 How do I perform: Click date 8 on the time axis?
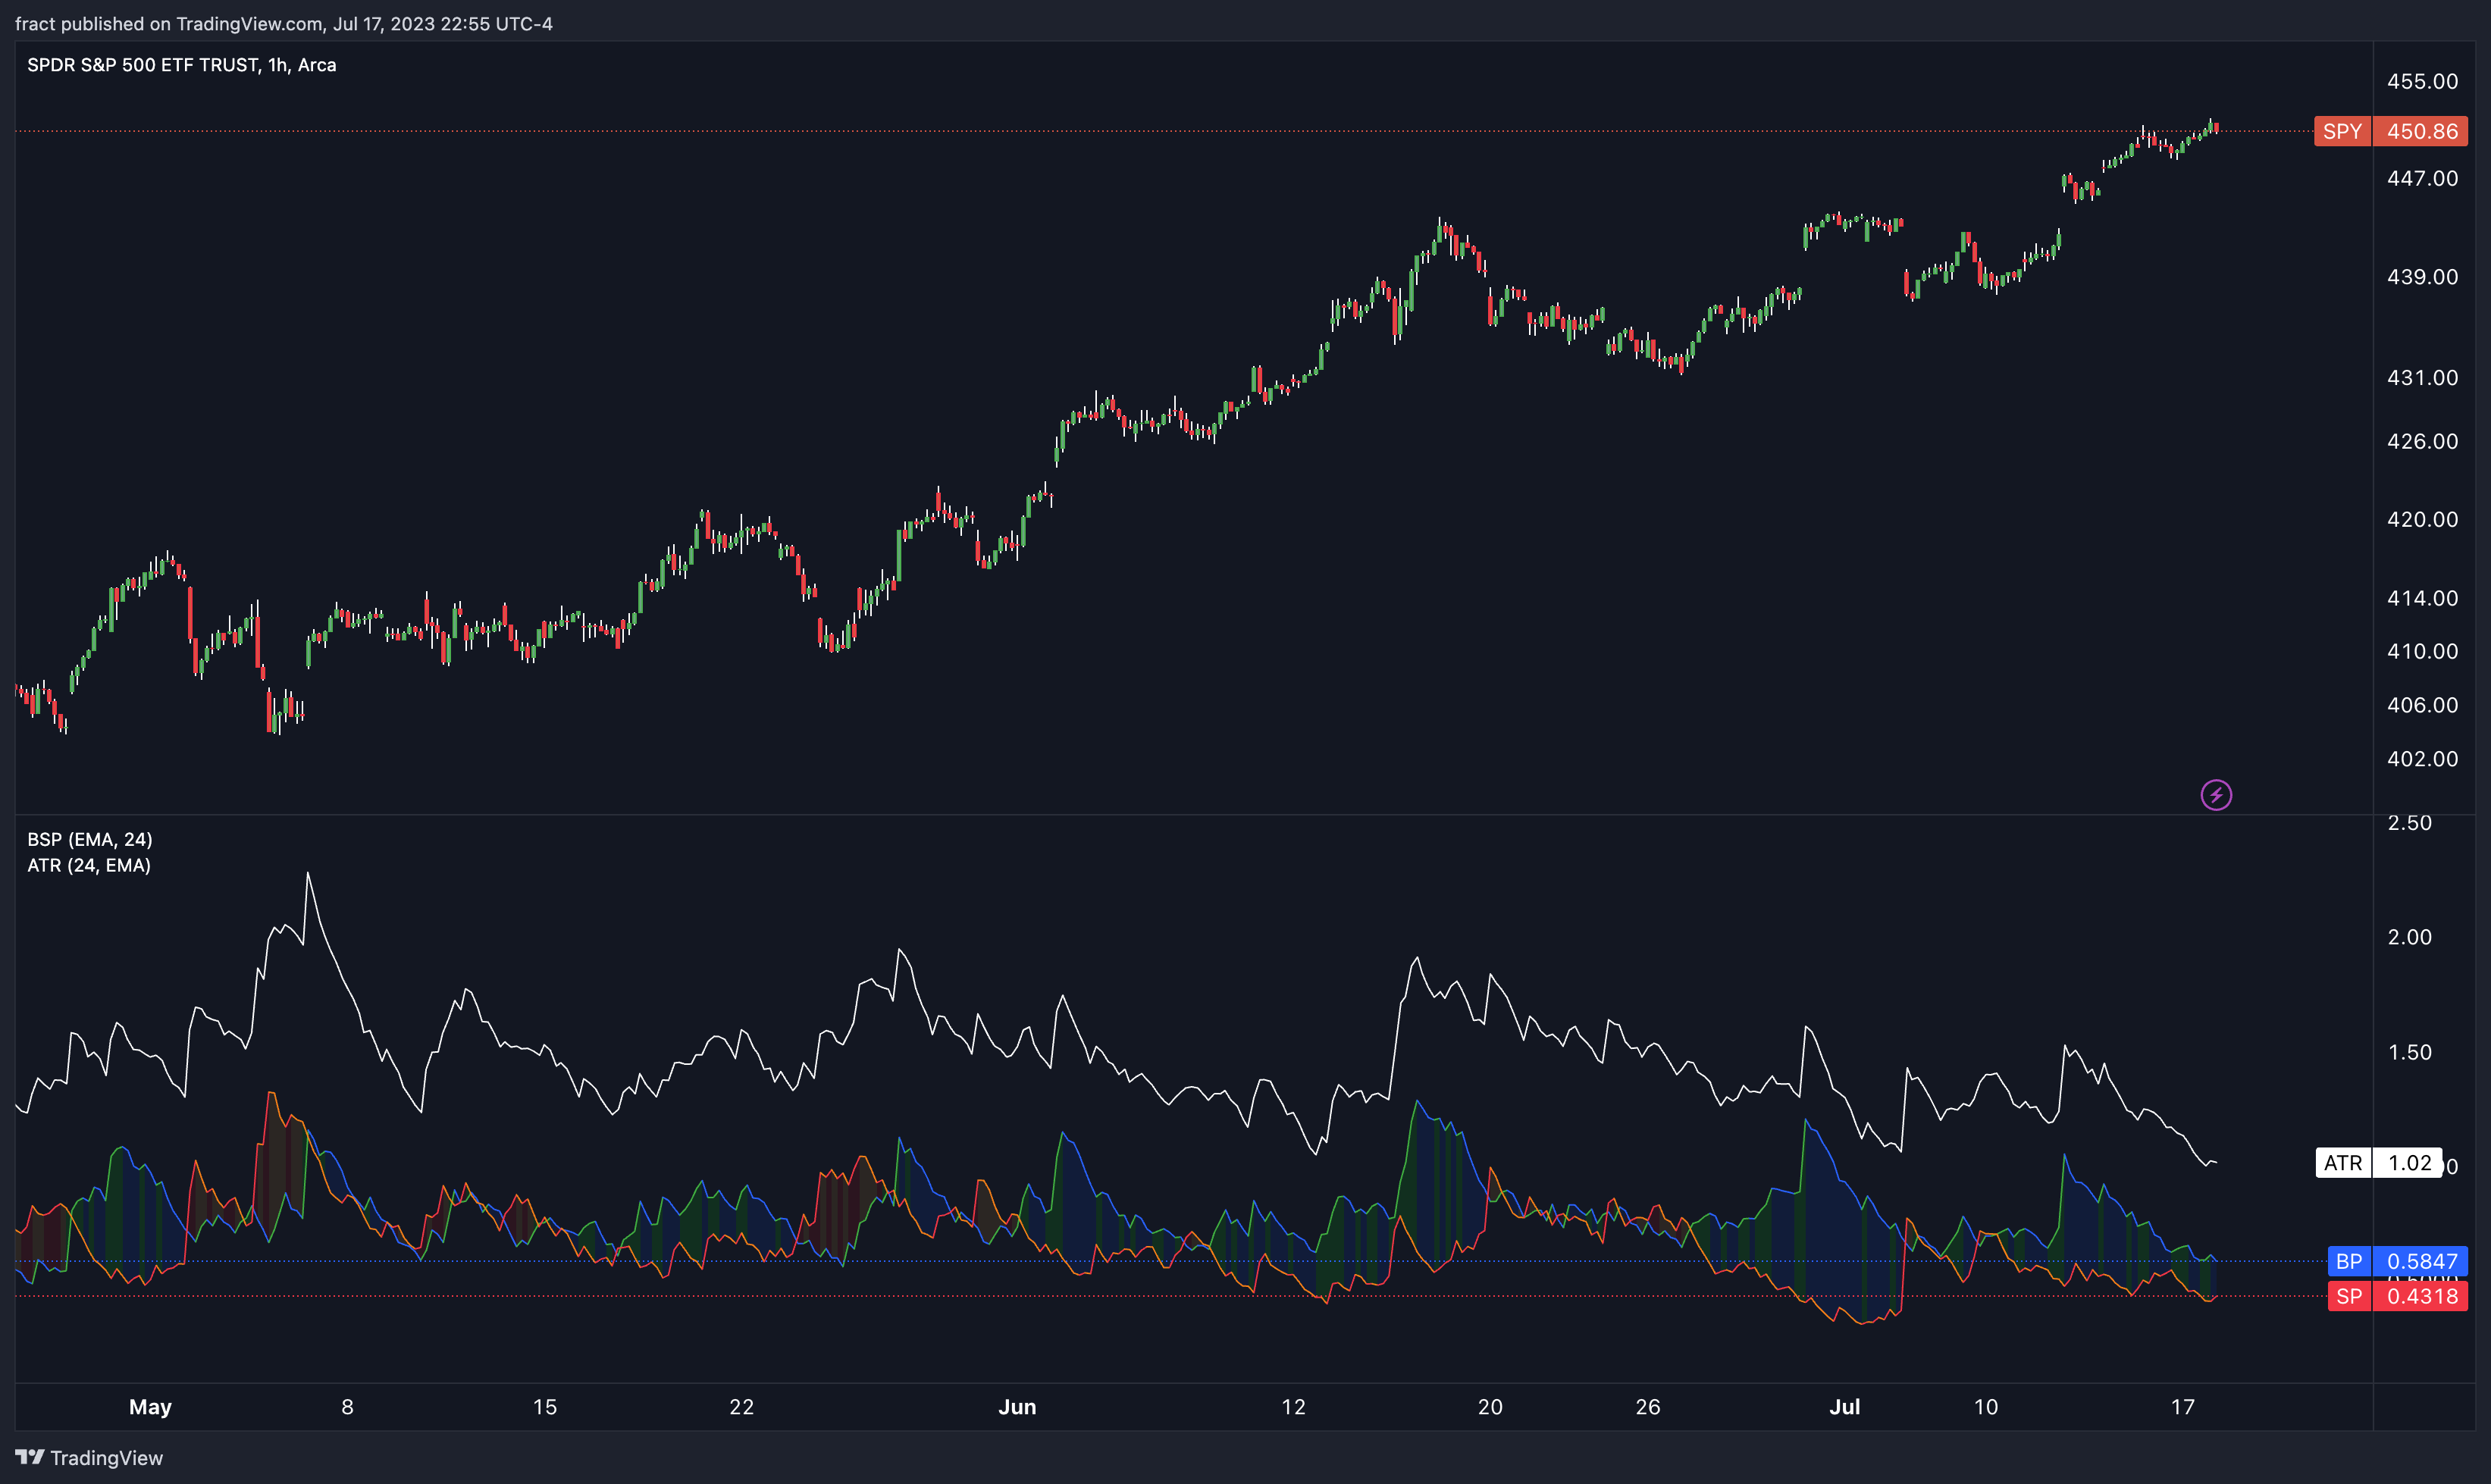point(347,1407)
